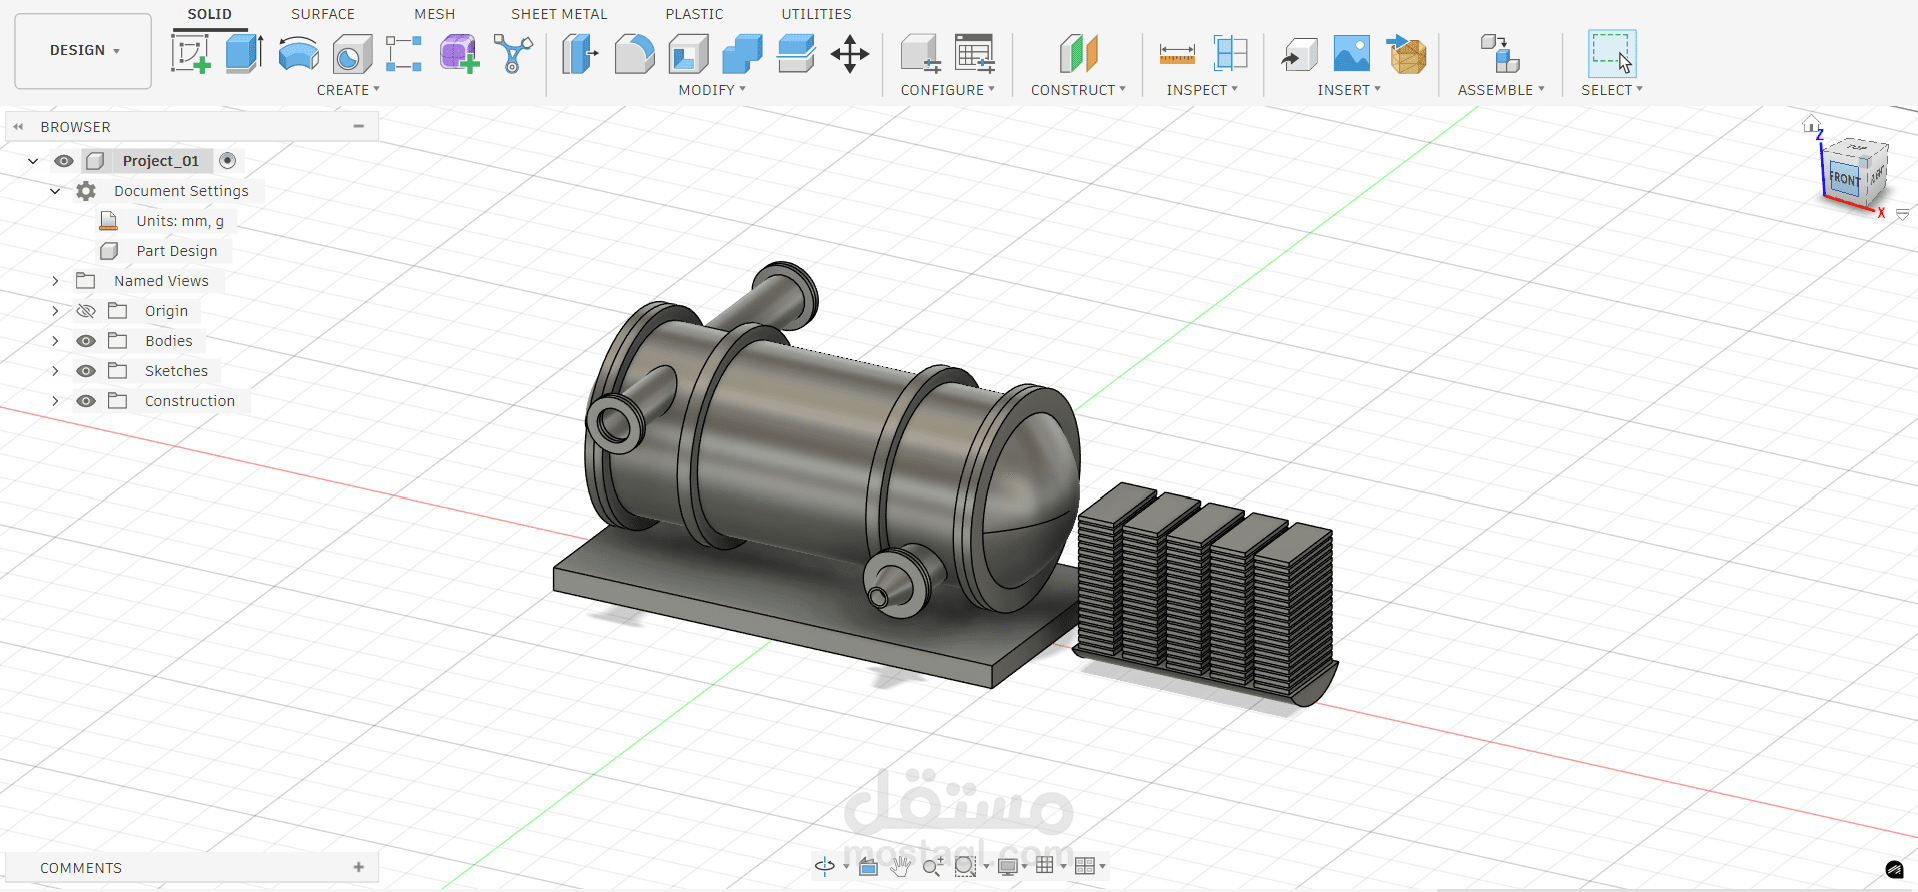1918x892 pixels.
Task: Open the INSPECT dropdown menu
Action: pyautogui.click(x=1202, y=90)
